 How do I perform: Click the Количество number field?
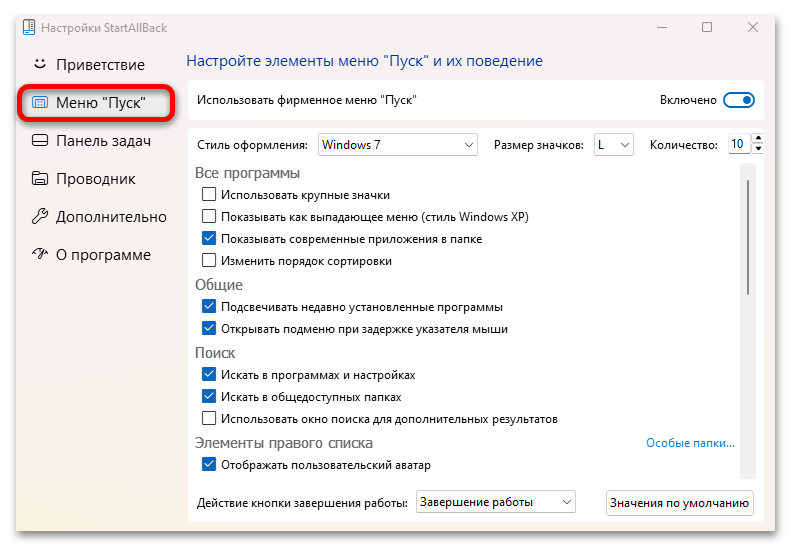tap(739, 144)
